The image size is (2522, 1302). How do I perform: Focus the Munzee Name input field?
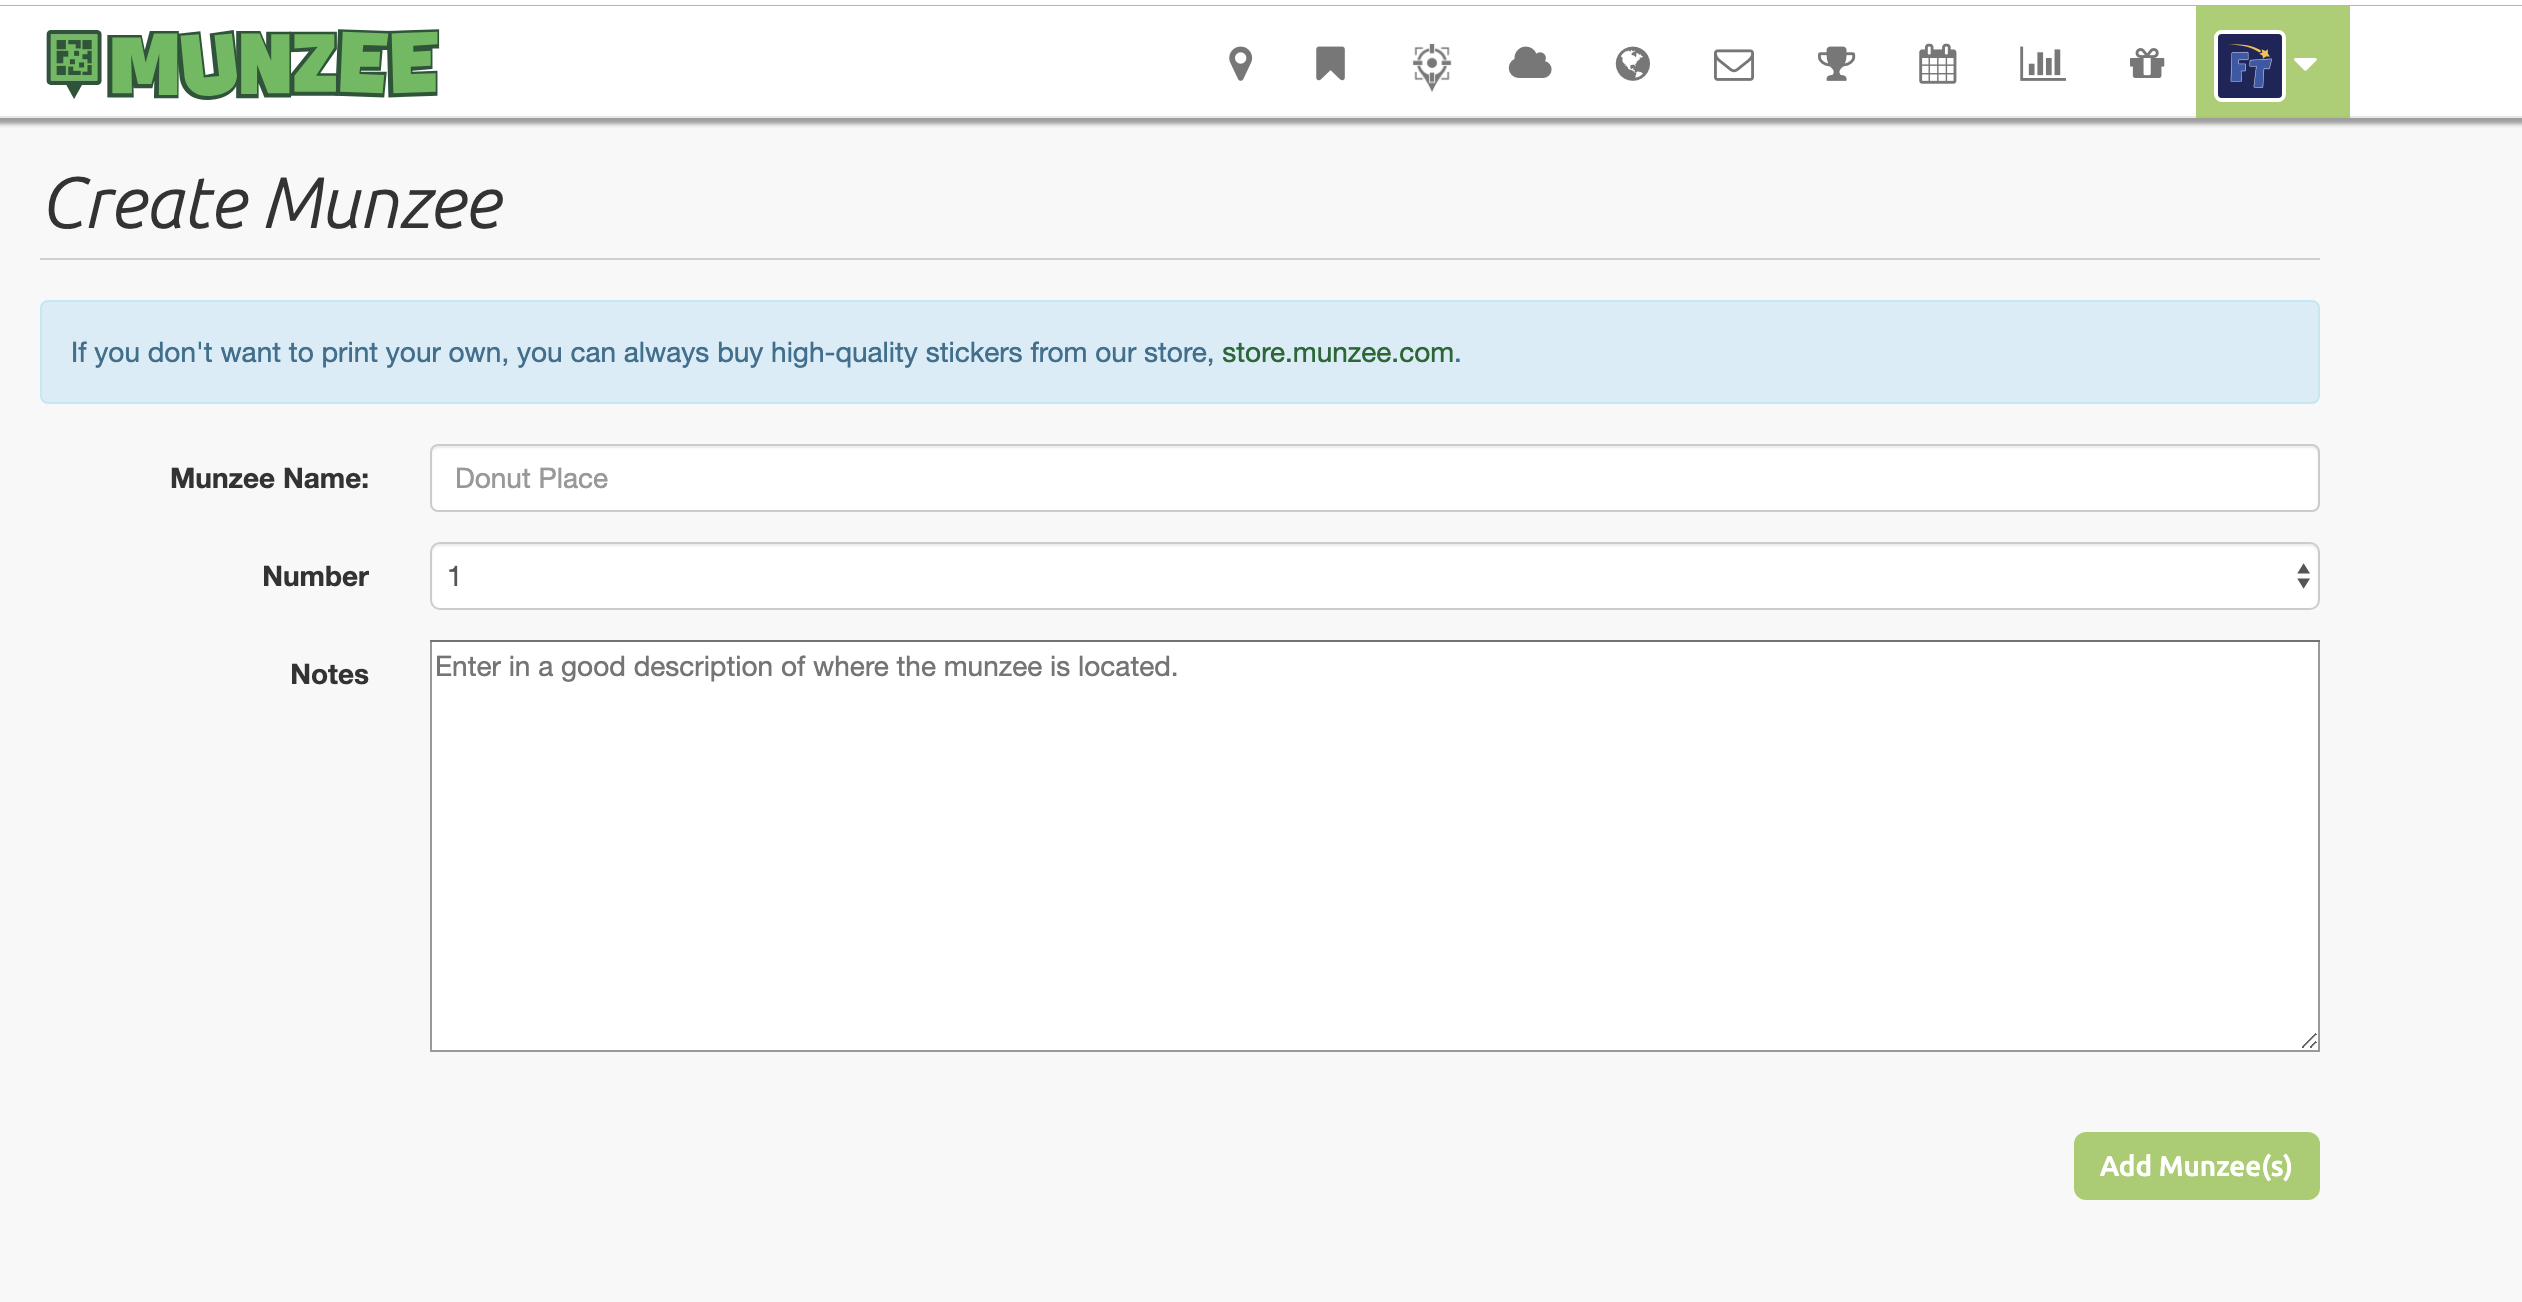pyautogui.click(x=1374, y=478)
